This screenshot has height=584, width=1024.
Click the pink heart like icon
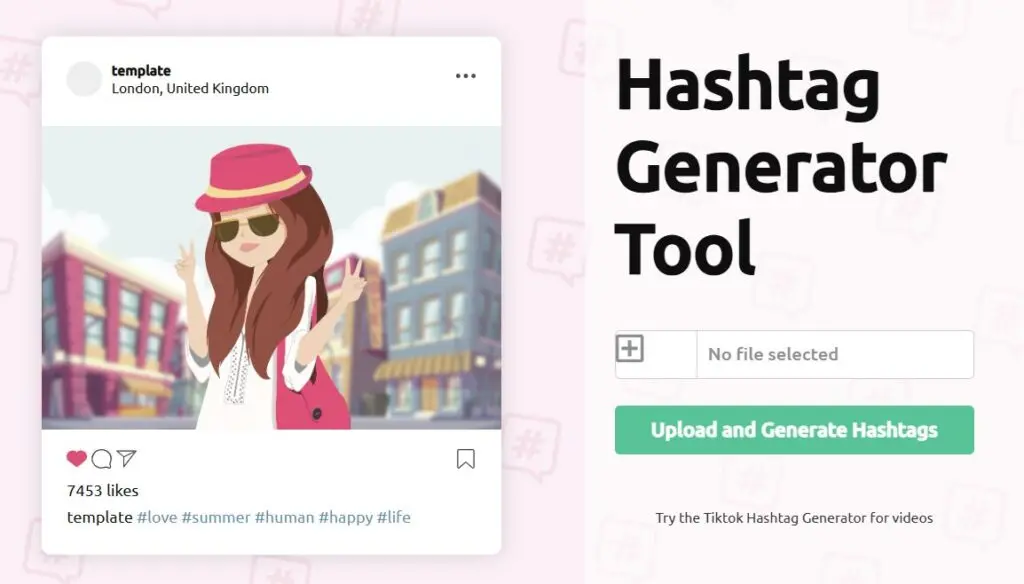coord(77,459)
